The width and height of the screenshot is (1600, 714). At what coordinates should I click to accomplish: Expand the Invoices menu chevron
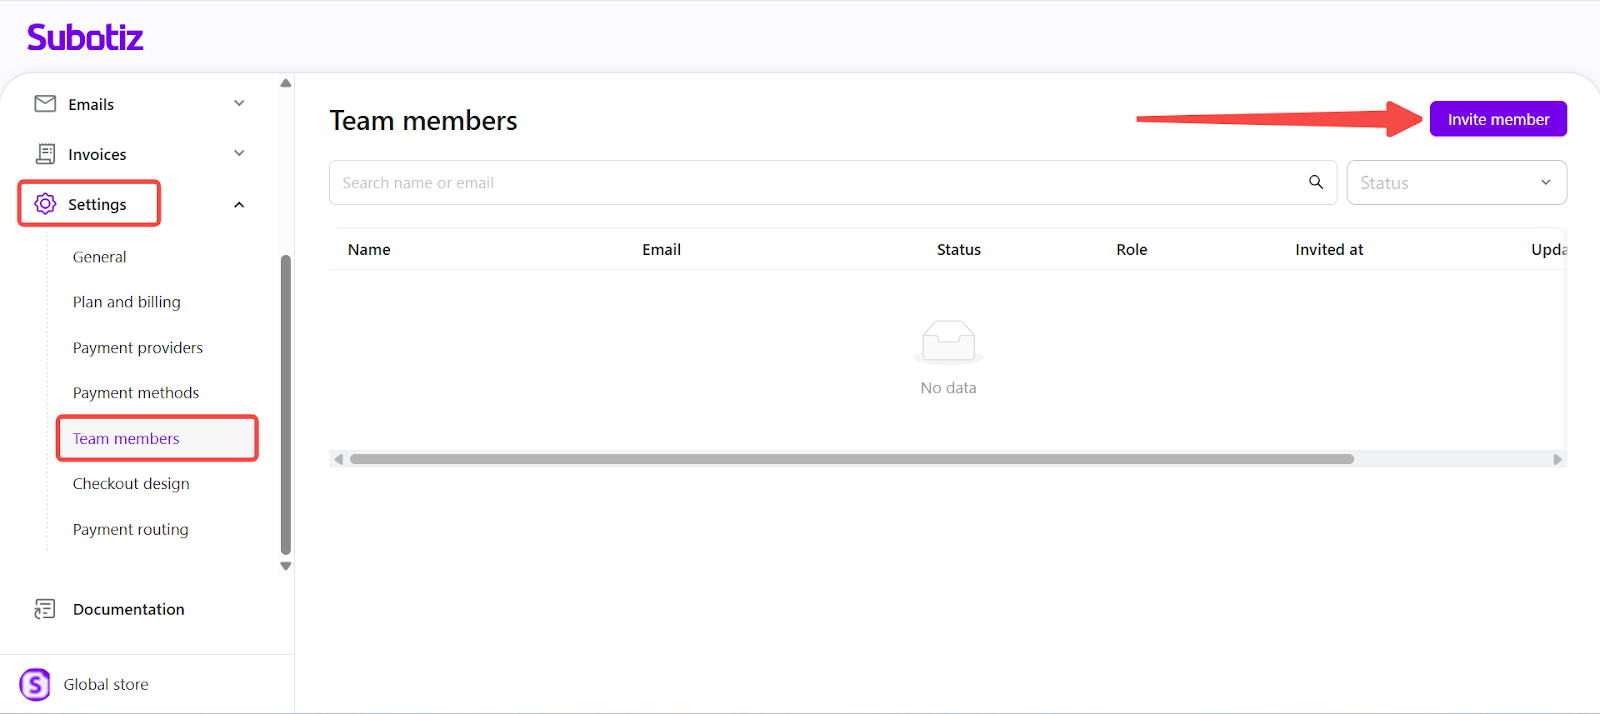[x=239, y=153]
